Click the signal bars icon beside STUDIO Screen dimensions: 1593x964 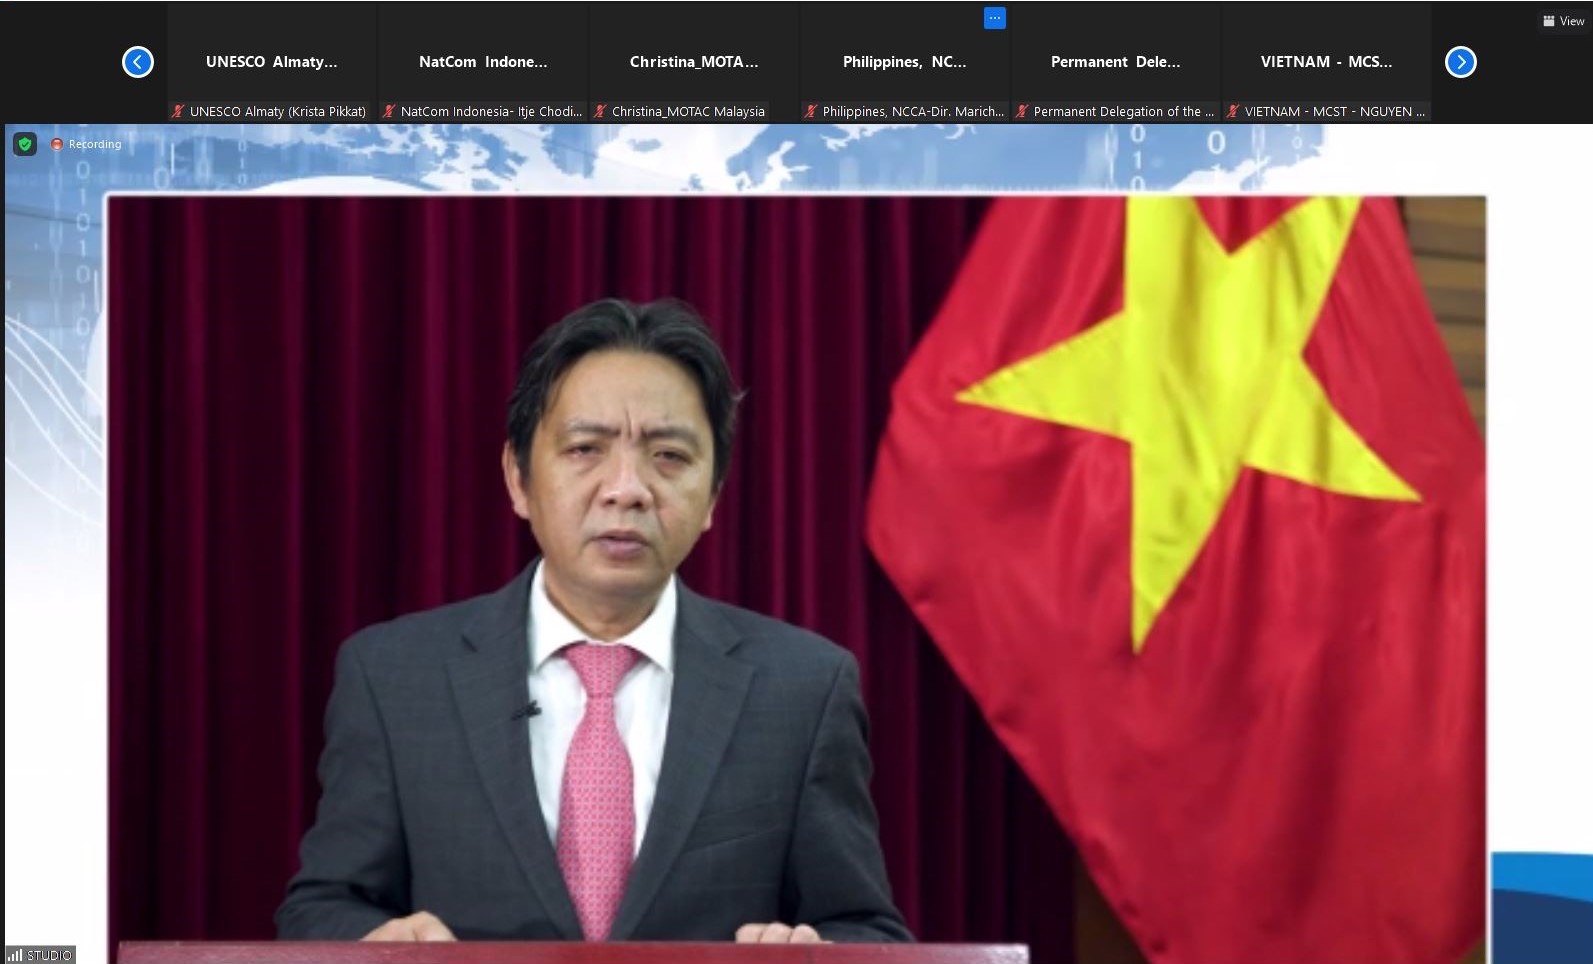click(x=15, y=955)
